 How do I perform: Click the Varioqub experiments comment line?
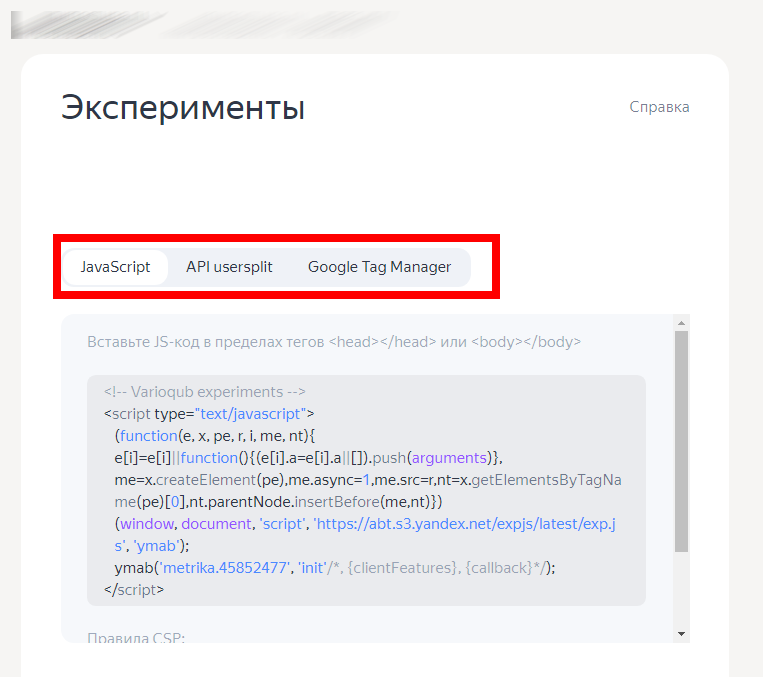[204, 392]
